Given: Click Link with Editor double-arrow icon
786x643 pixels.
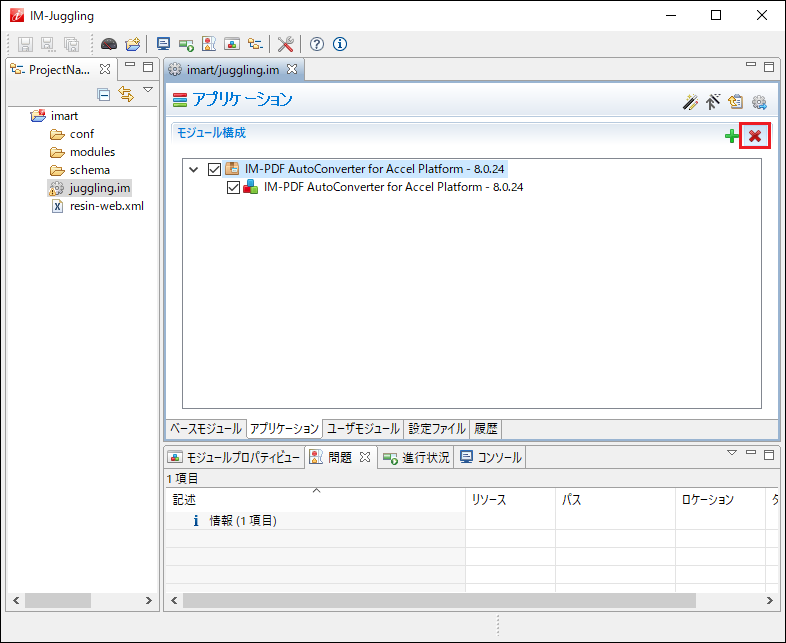Looking at the screenshot, I should 125,94.
